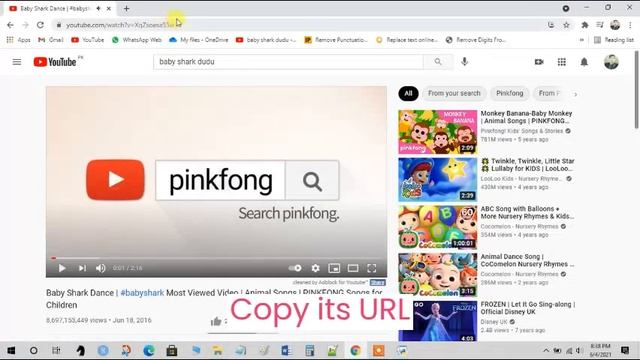Click the #babyshark hashtag link
Image resolution: width=640 pixels, height=360 pixels.
click(142, 293)
